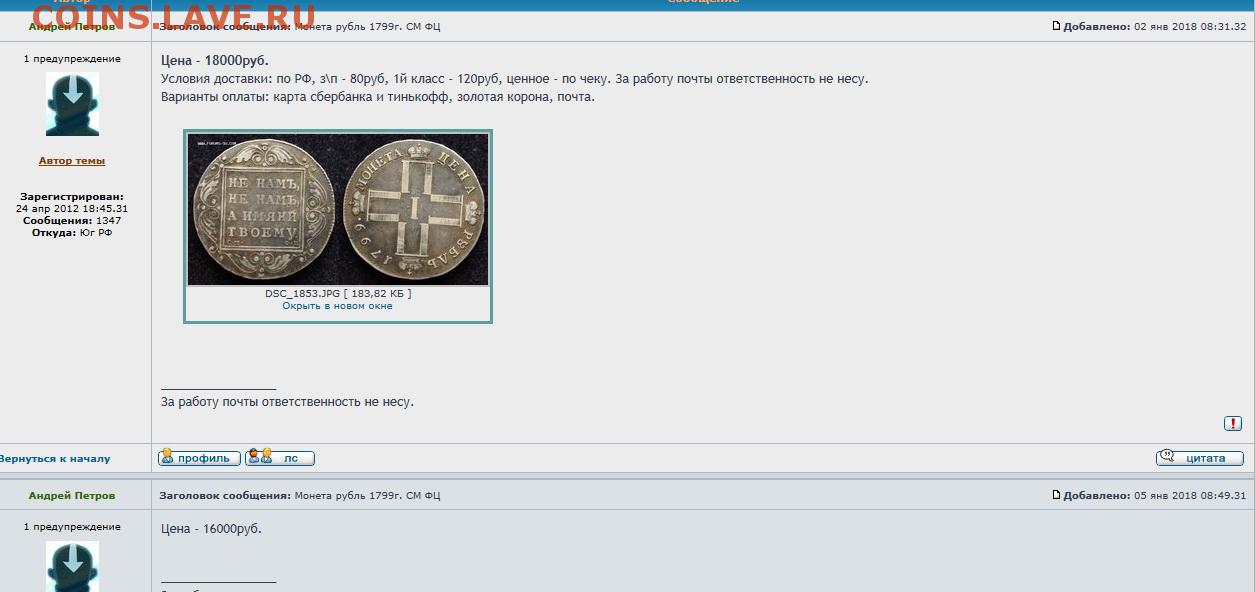Screen dimensions: 1255x592
Task: Click the 'Окрыть в новом окне' link
Action: (338, 306)
